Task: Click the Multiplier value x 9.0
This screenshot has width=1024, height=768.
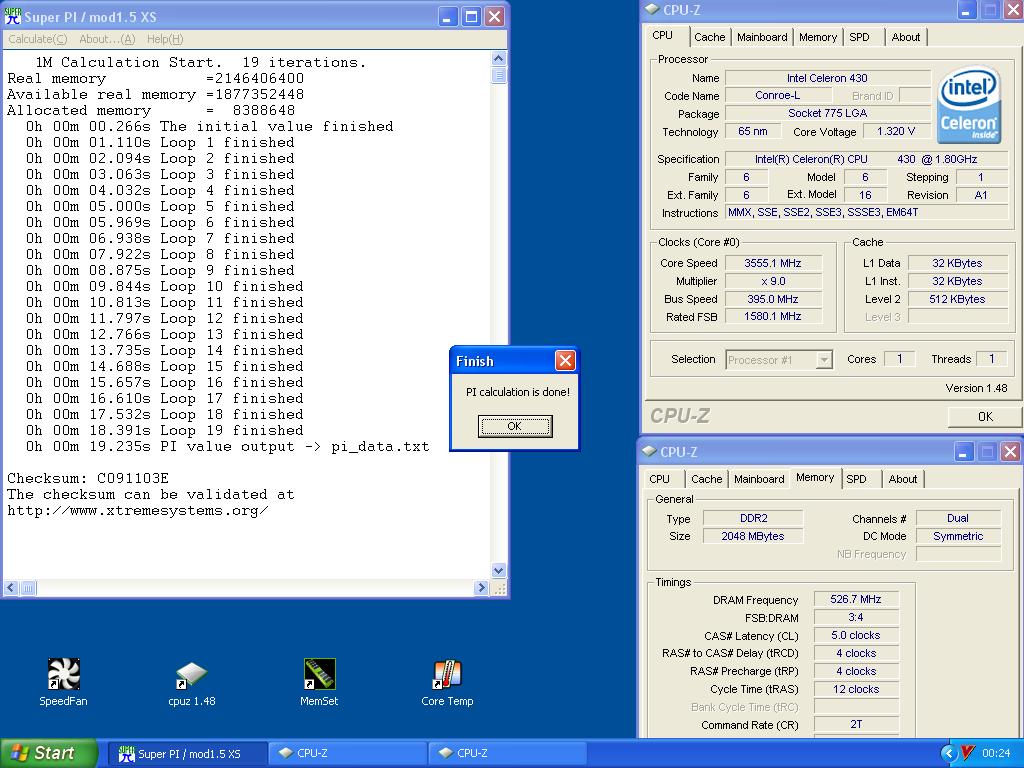Action: point(773,281)
